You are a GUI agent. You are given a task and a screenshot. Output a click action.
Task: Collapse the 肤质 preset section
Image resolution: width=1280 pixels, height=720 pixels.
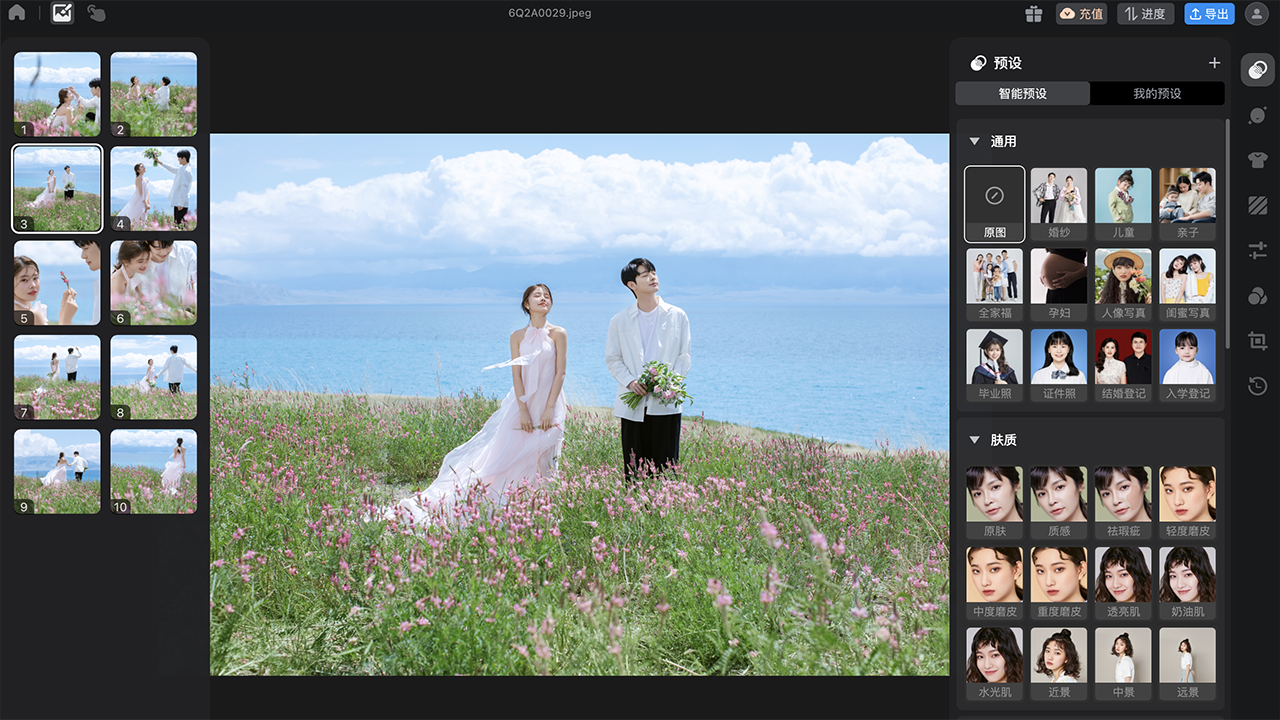coord(974,440)
